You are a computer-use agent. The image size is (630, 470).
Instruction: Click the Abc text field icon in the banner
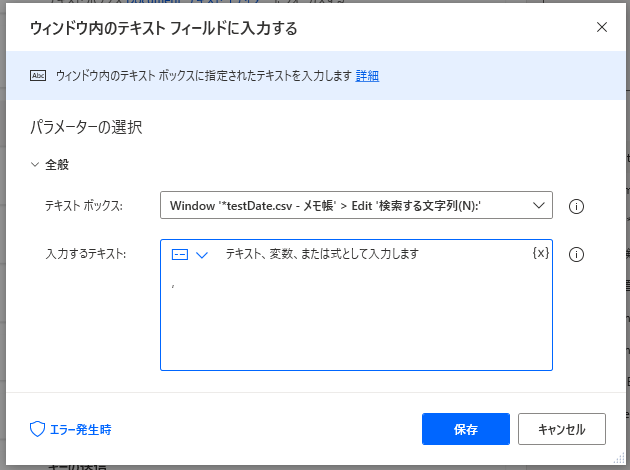coord(39,76)
